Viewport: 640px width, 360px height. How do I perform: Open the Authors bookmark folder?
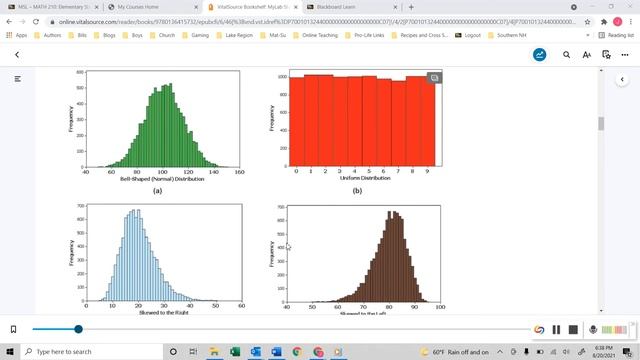point(48,36)
